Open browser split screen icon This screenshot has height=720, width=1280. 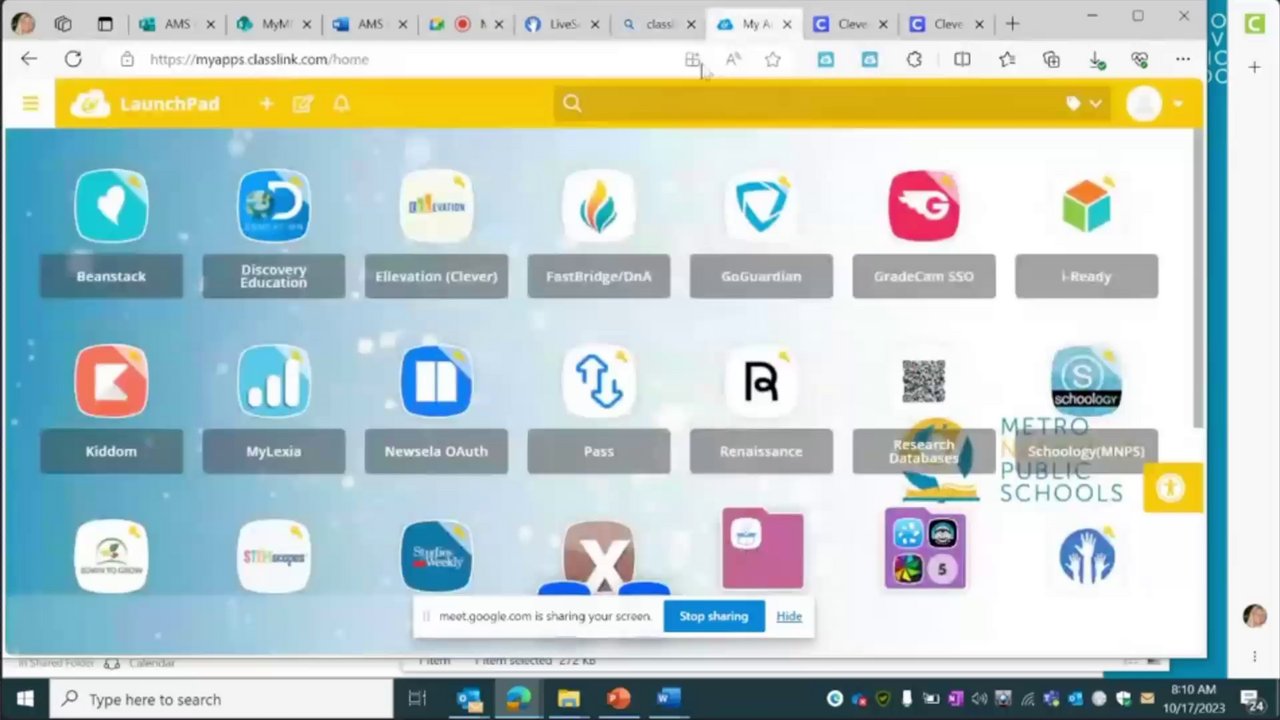[x=962, y=60]
